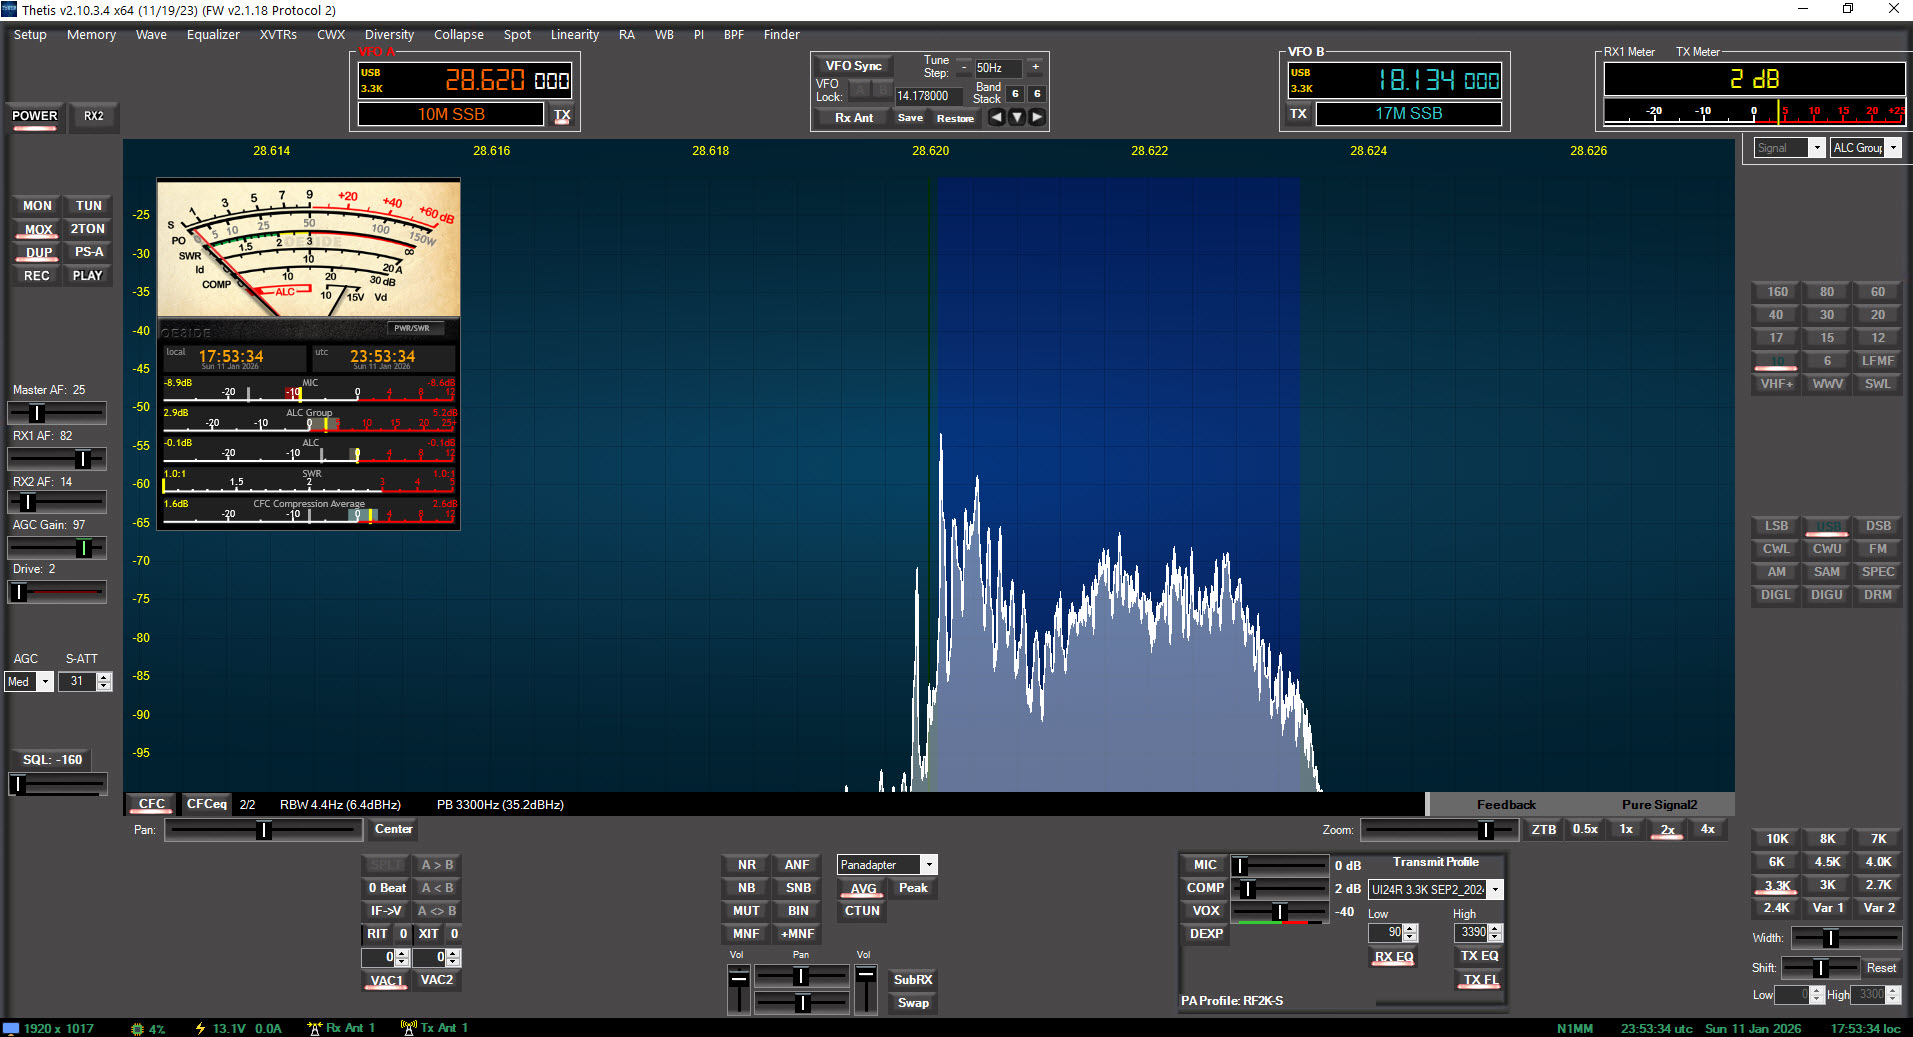
Task: Click the monitor resolution icon in status bar
Action: coord(11,1028)
